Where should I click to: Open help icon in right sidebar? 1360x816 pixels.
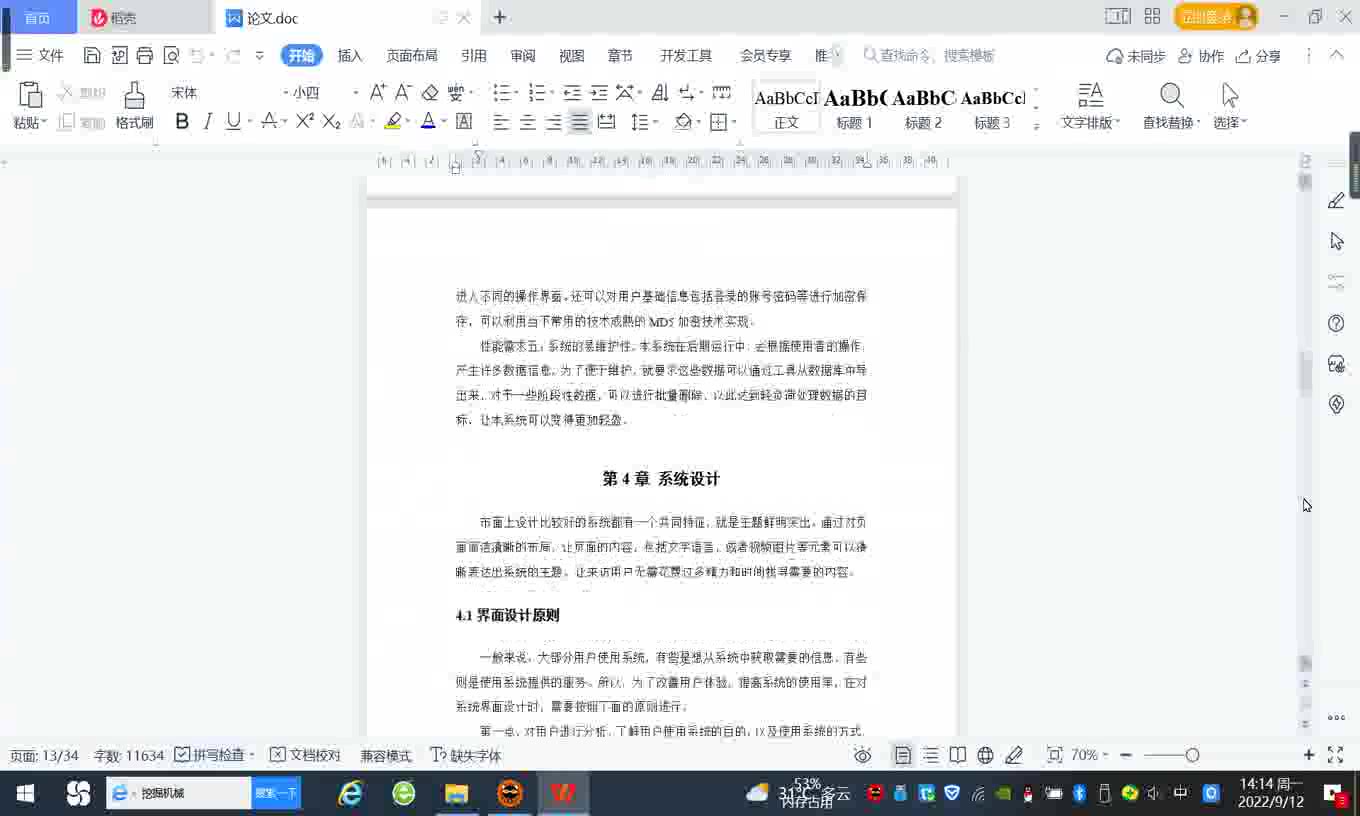(x=1336, y=323)
